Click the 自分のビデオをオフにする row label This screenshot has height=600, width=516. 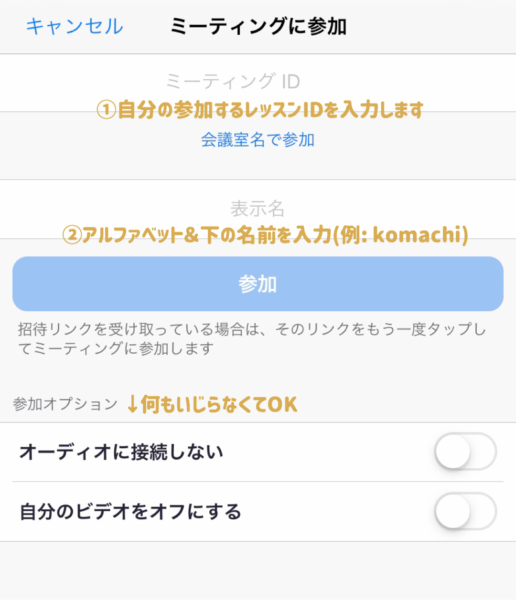click(131, 511)
